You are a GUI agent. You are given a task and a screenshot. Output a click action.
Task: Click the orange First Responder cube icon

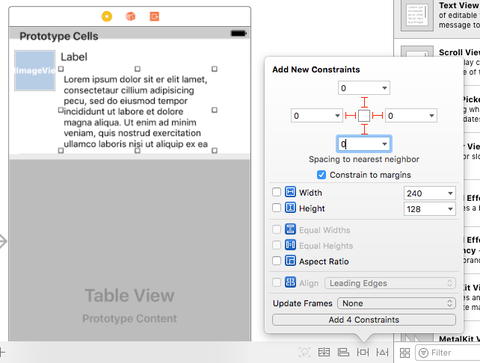point(131,16)
